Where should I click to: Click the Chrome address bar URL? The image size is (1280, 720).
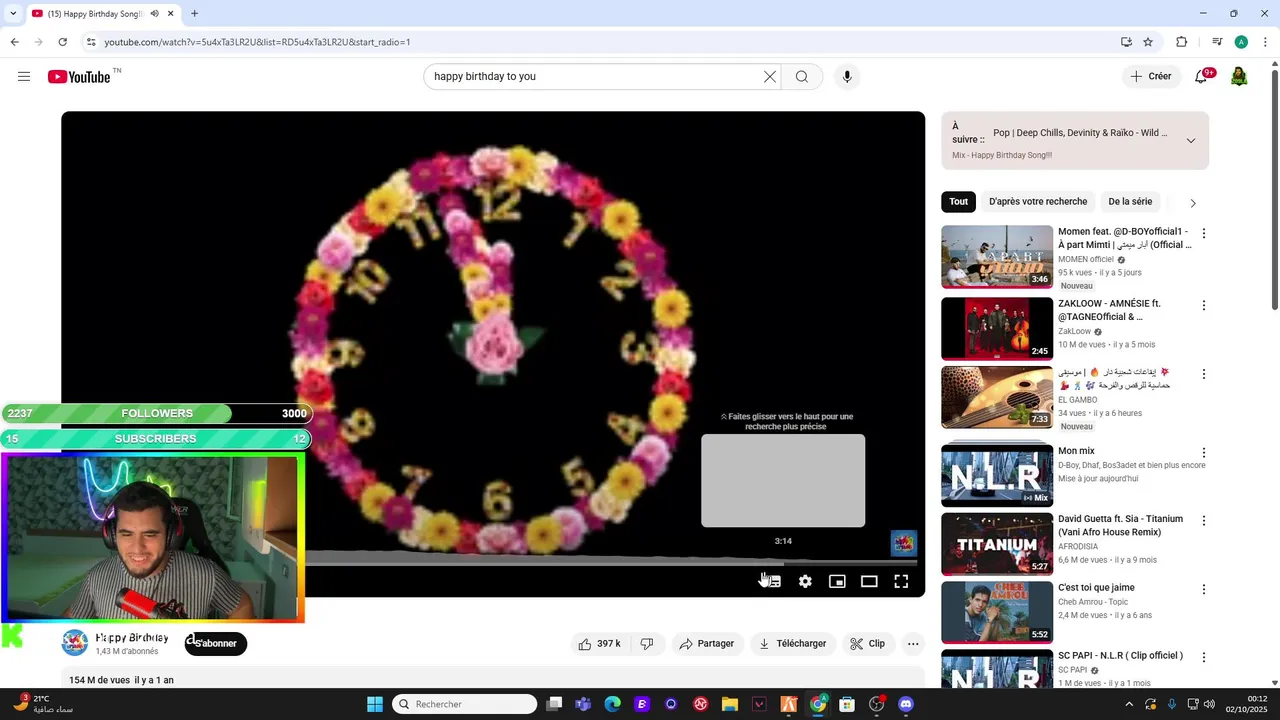[x=257, y=42]
